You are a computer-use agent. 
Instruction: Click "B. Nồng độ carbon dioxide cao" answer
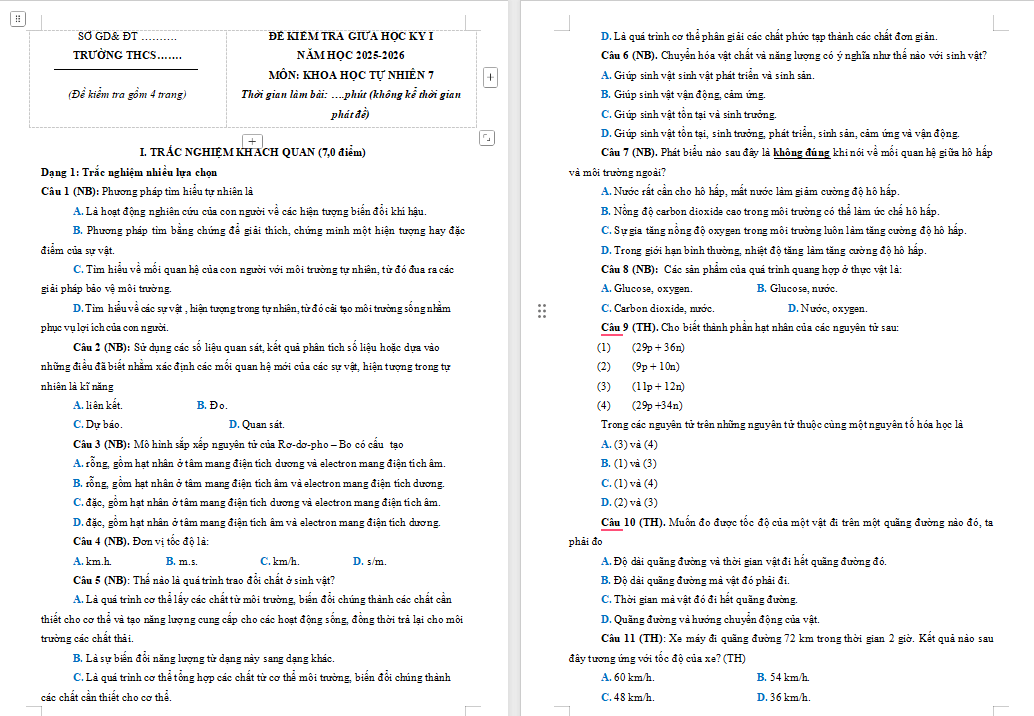click(770, 211)
